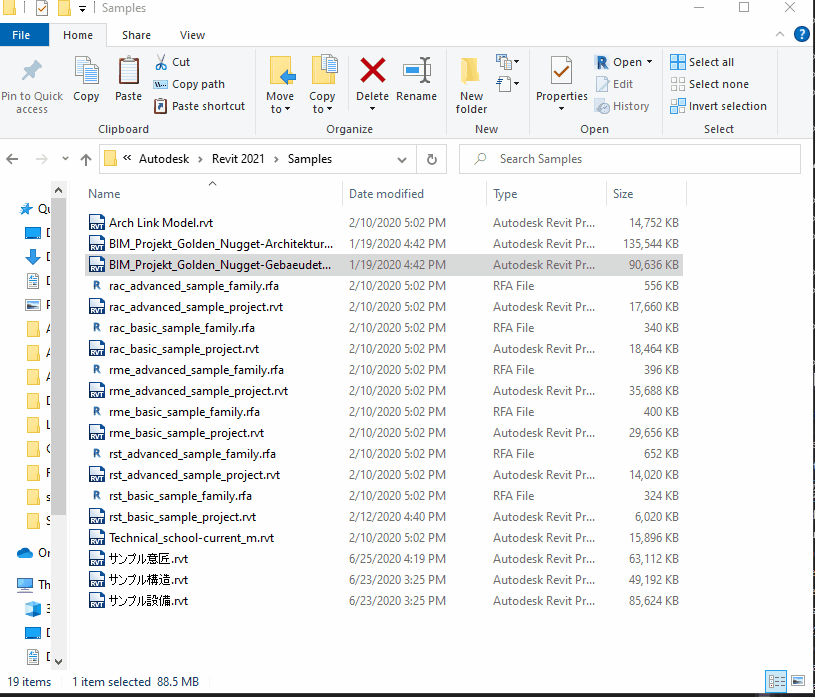
Task: Open the address bar history dropdown
Action: click(x=402, y=159)
